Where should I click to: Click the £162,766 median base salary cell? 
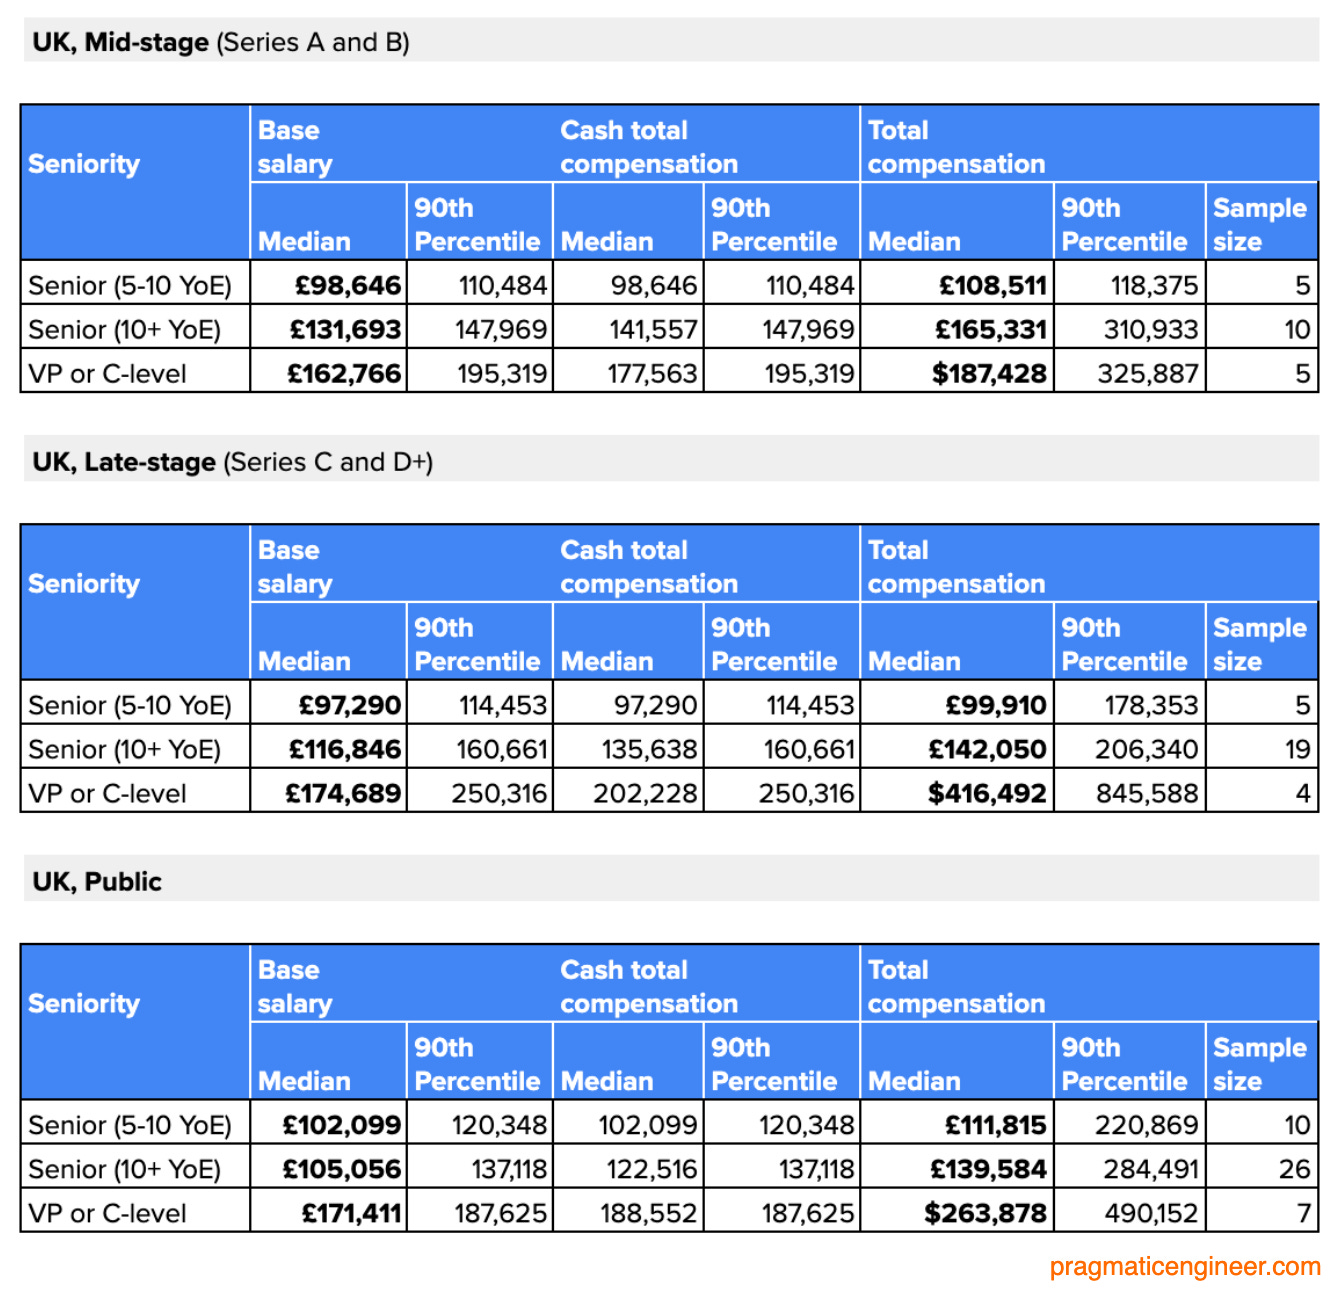tap(329, 373)
